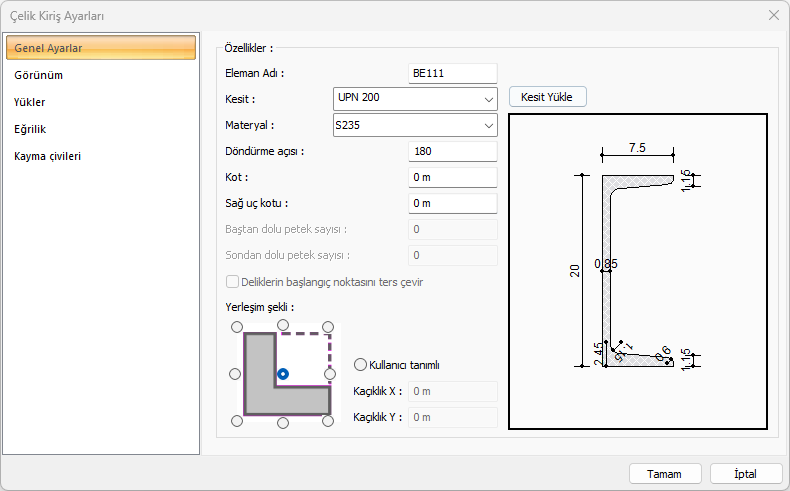Pick the bottom-center placement anchor point

click(x=283, y=422)
